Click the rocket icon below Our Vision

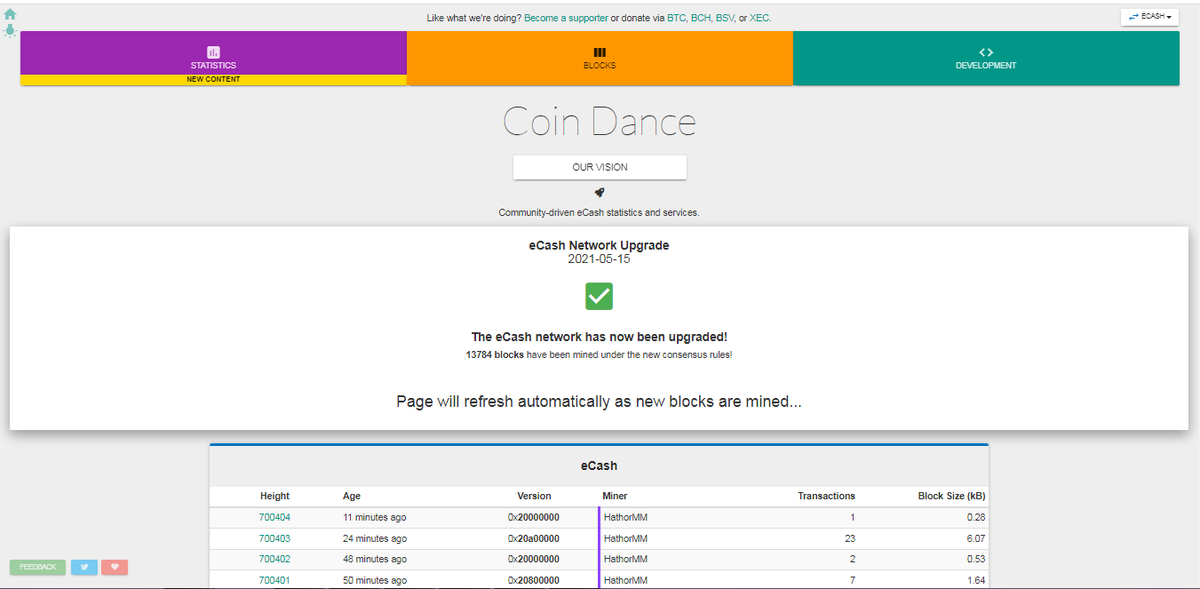(599, 193)
